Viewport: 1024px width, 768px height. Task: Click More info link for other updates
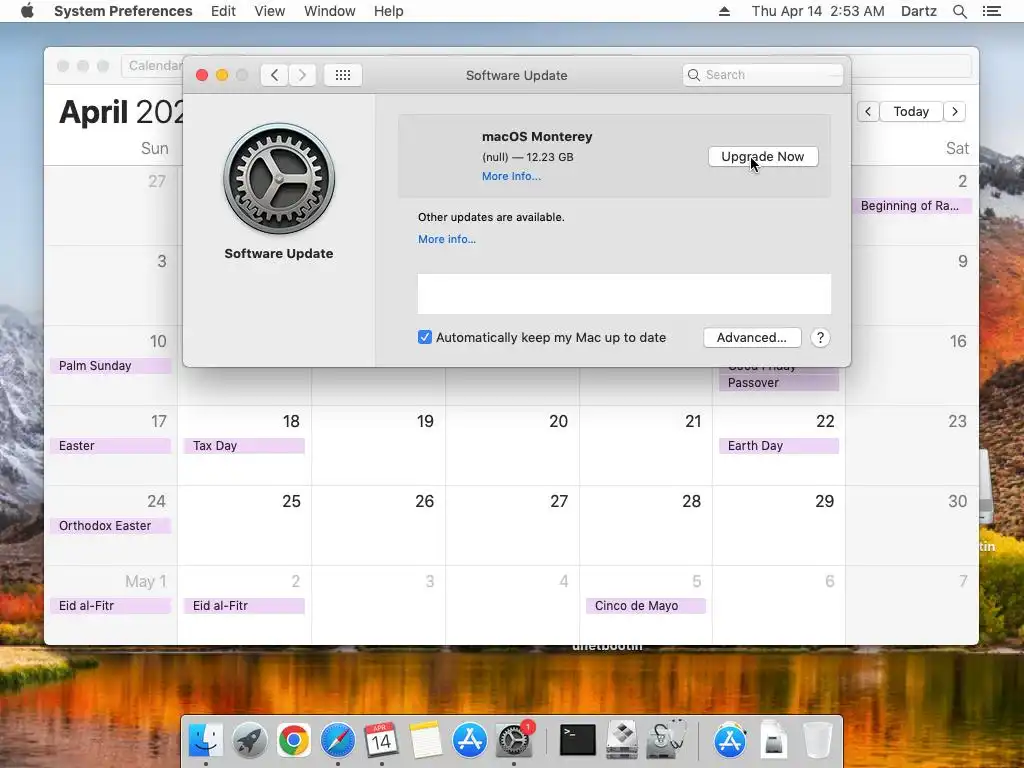click(x=447, y=240)
